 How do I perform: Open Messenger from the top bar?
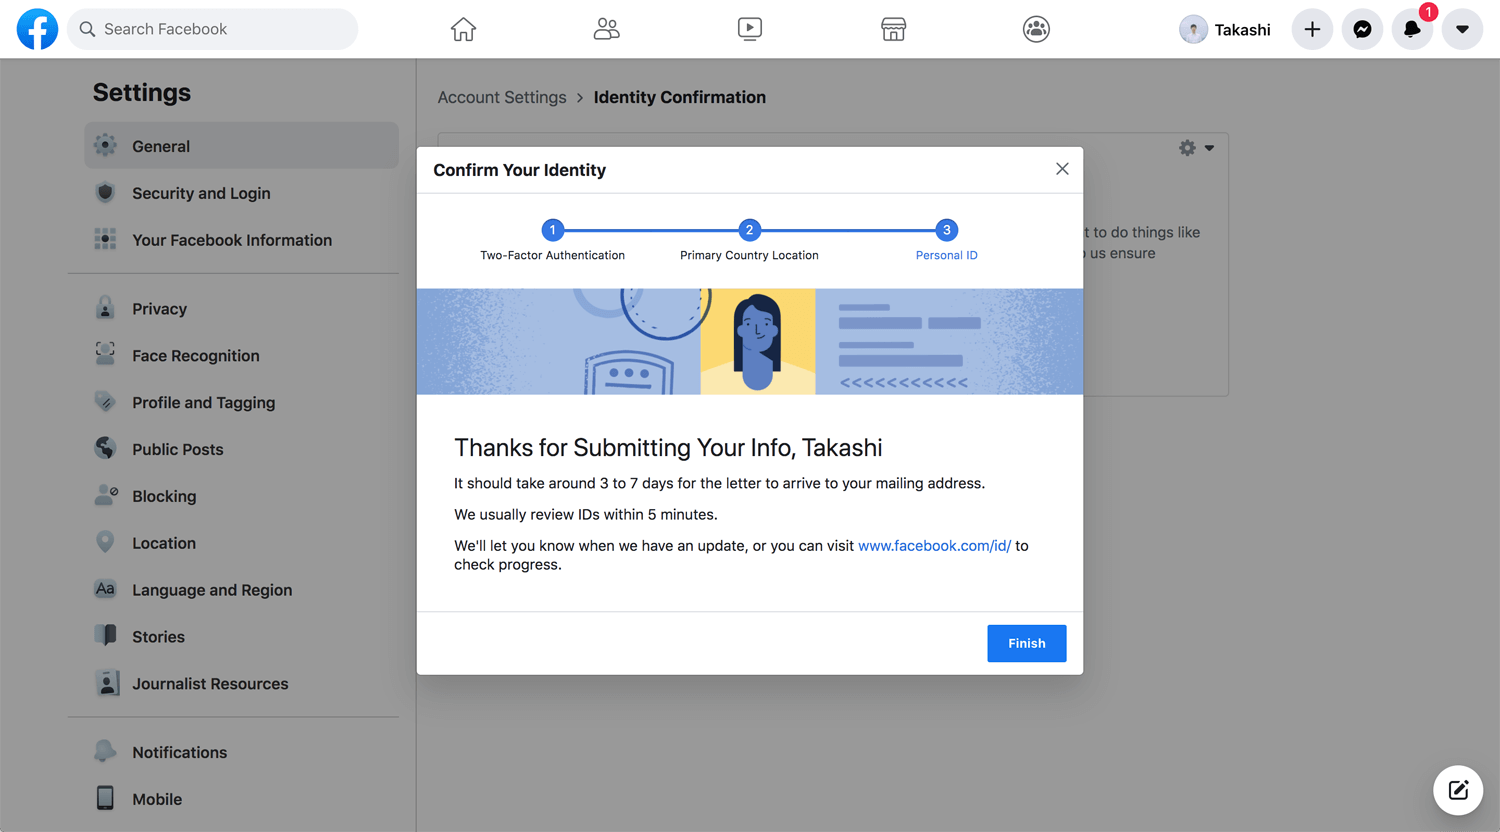tap(1362, 29)
